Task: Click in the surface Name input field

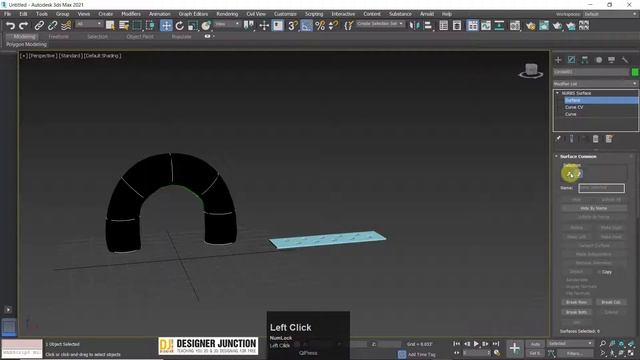Action: click(601, 188)
